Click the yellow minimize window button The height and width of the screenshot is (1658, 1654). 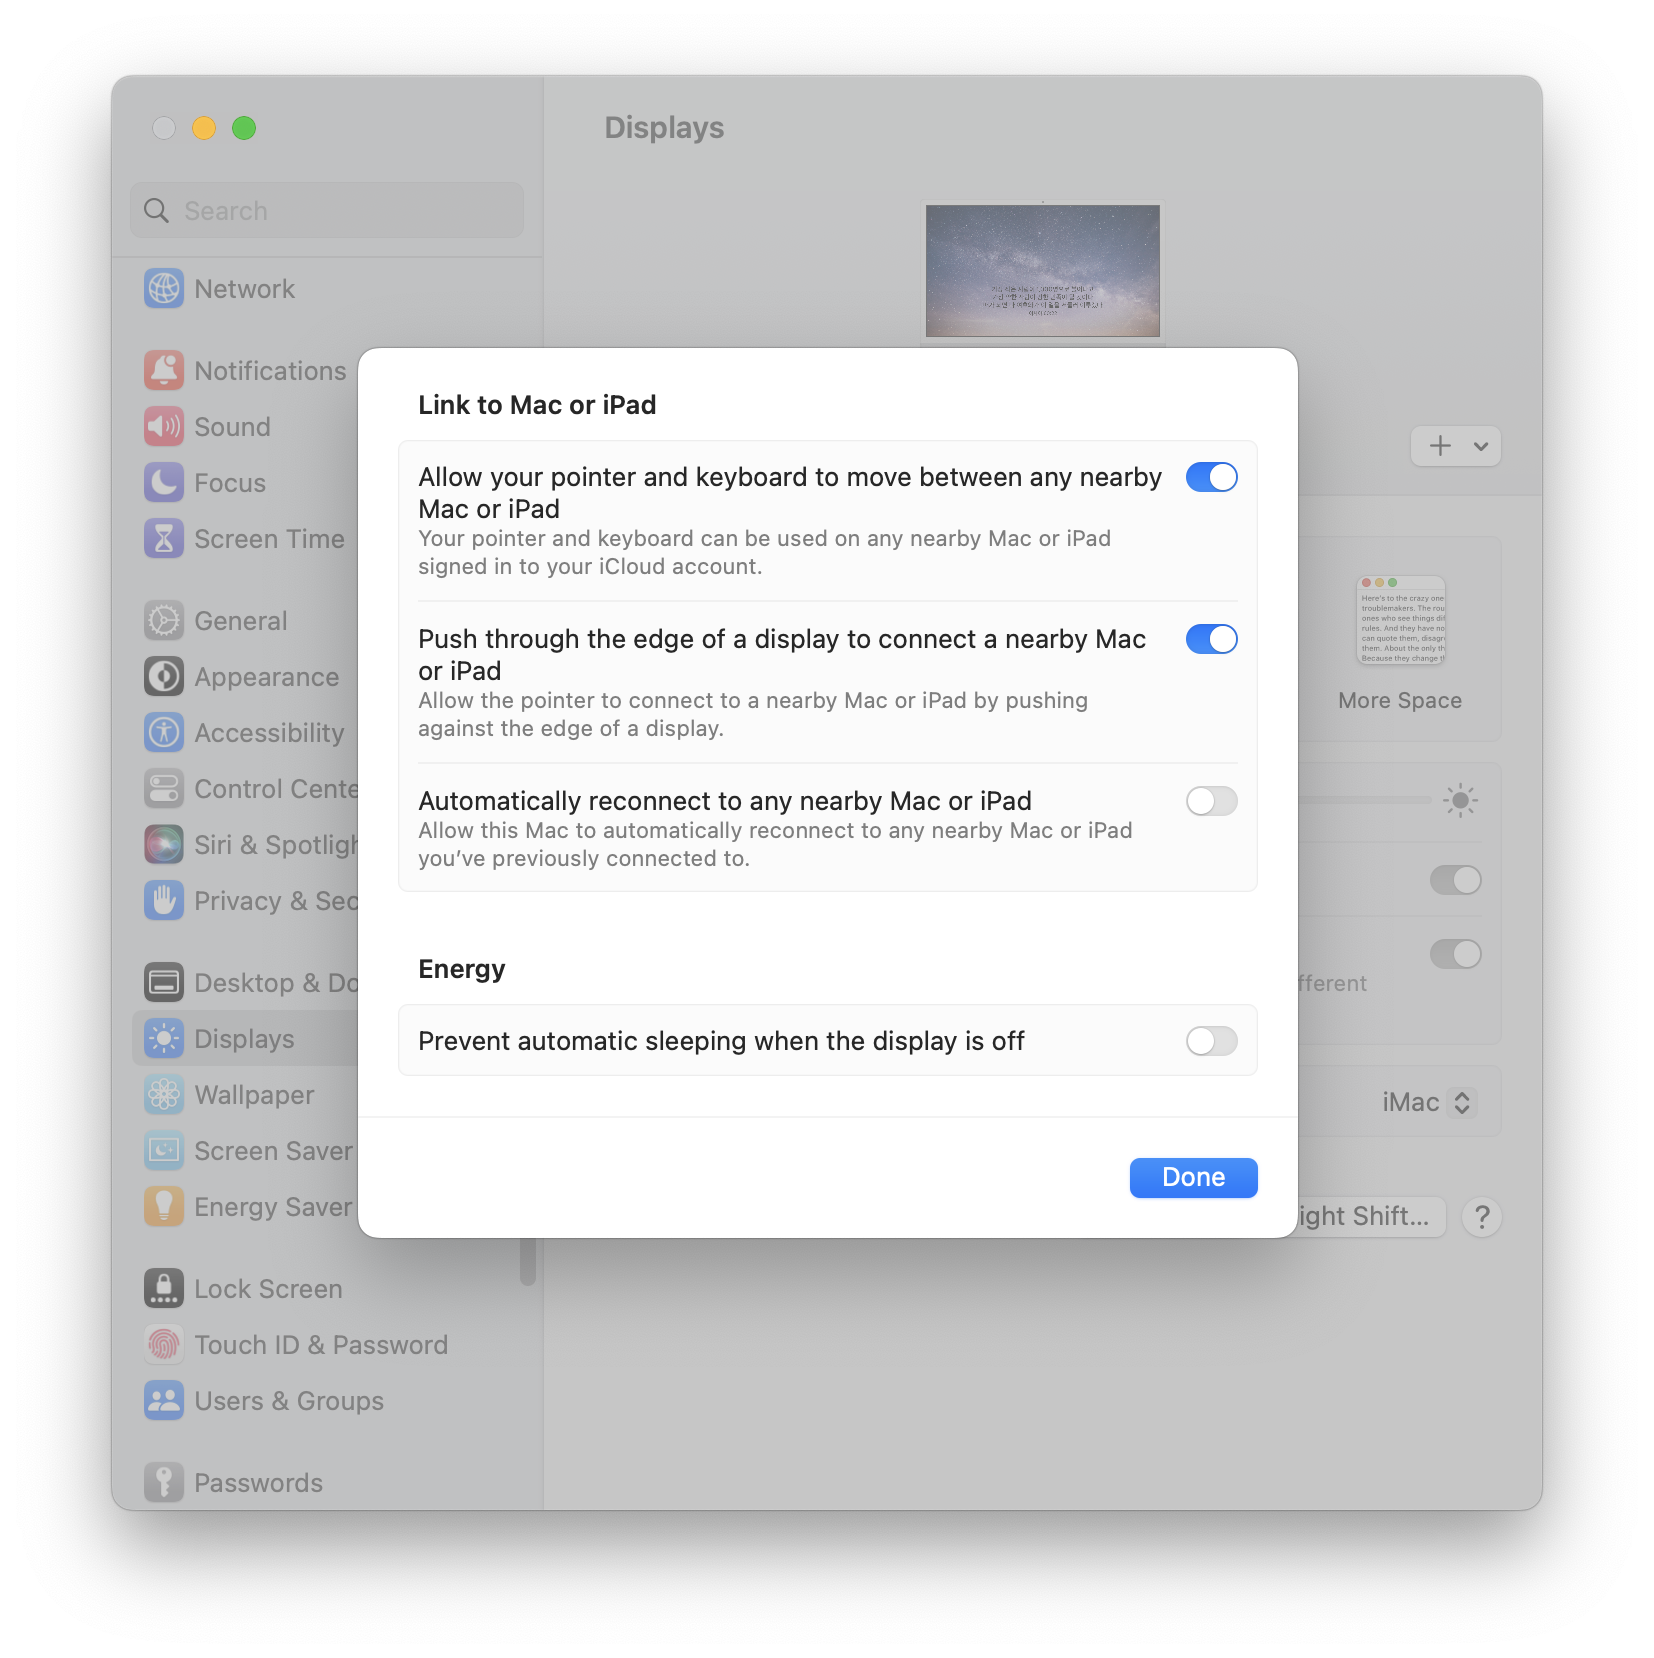tap(204, 128)
